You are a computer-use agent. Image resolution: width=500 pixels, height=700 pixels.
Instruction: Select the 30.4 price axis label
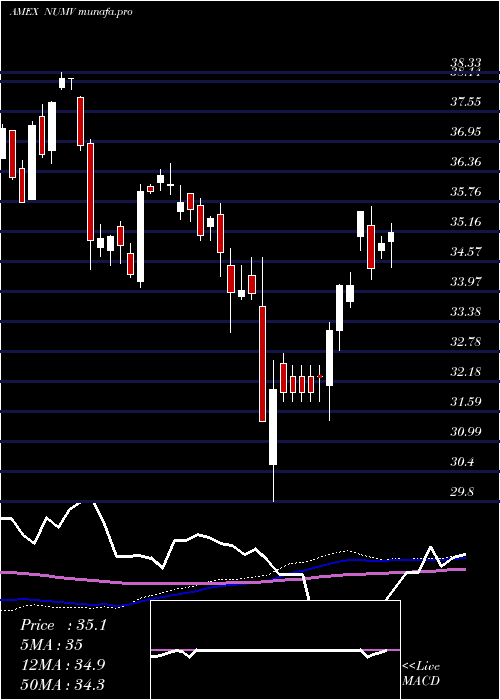[x=462, y=462]
